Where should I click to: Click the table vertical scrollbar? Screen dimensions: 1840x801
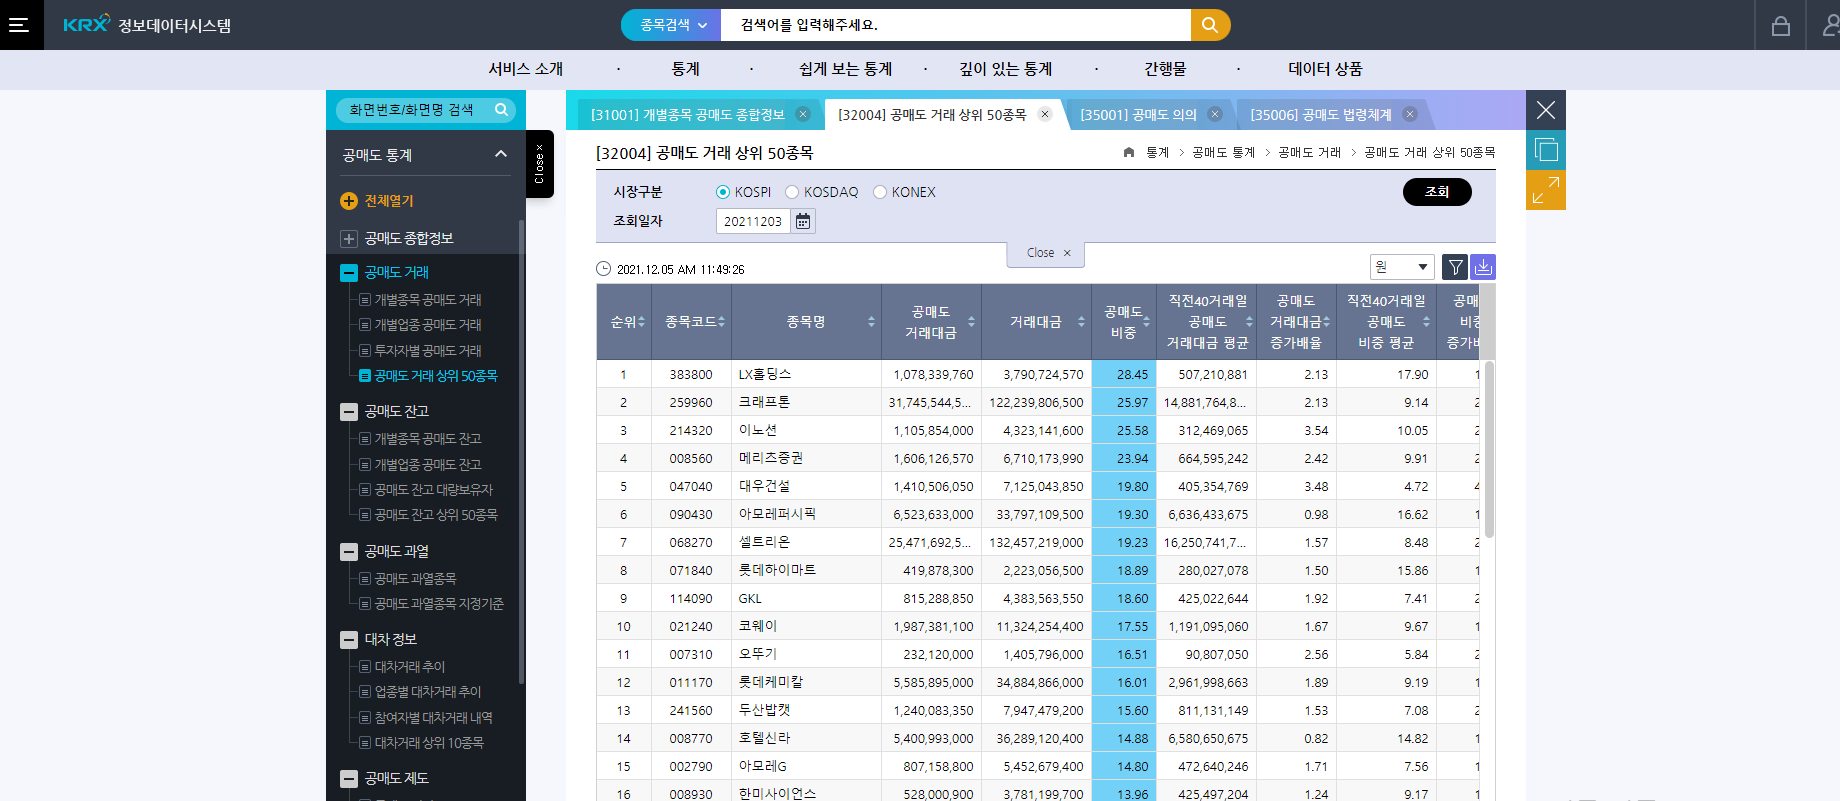pyautogui.click(x=1489, y=450)
